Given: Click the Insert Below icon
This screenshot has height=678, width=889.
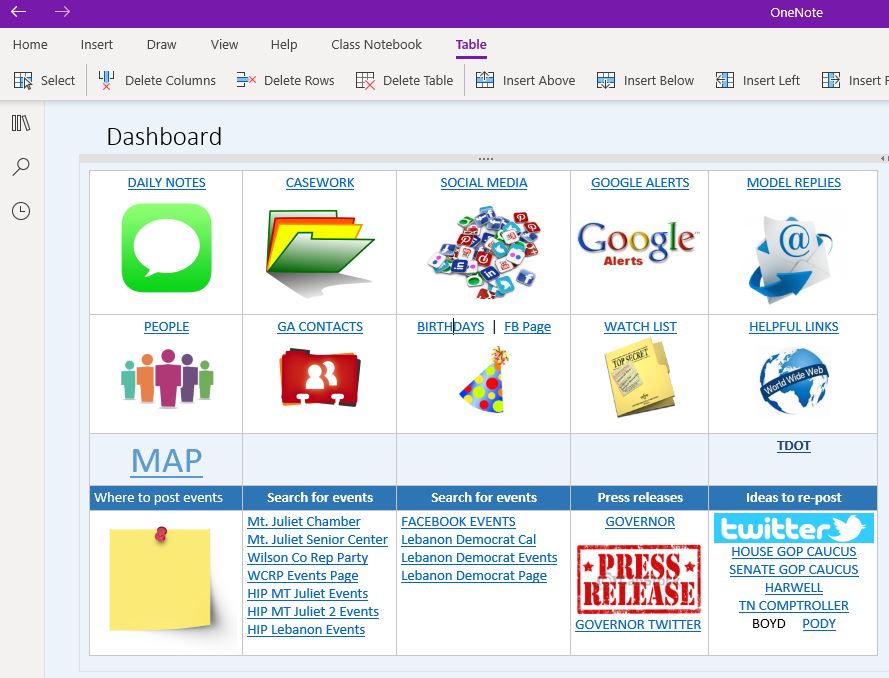Looking at the screenshot, I should 606,80.
